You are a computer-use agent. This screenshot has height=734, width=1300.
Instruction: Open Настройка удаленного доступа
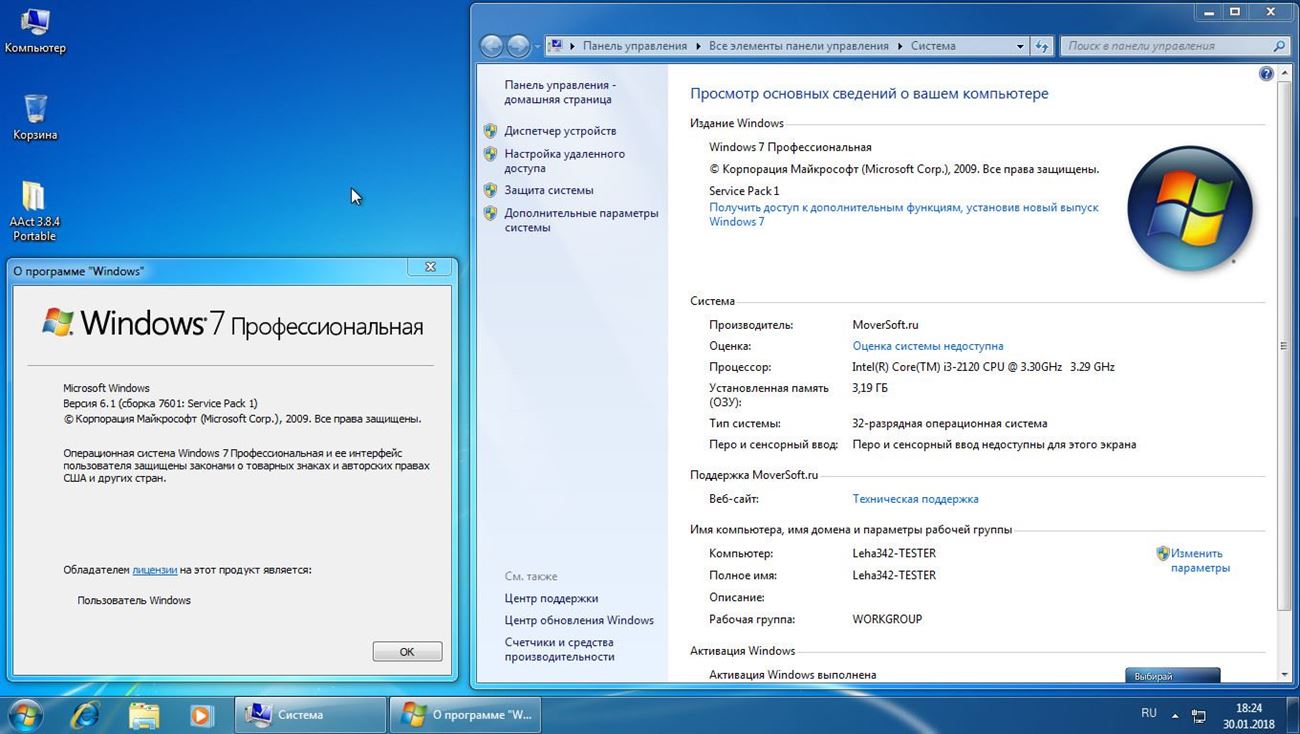565,161
